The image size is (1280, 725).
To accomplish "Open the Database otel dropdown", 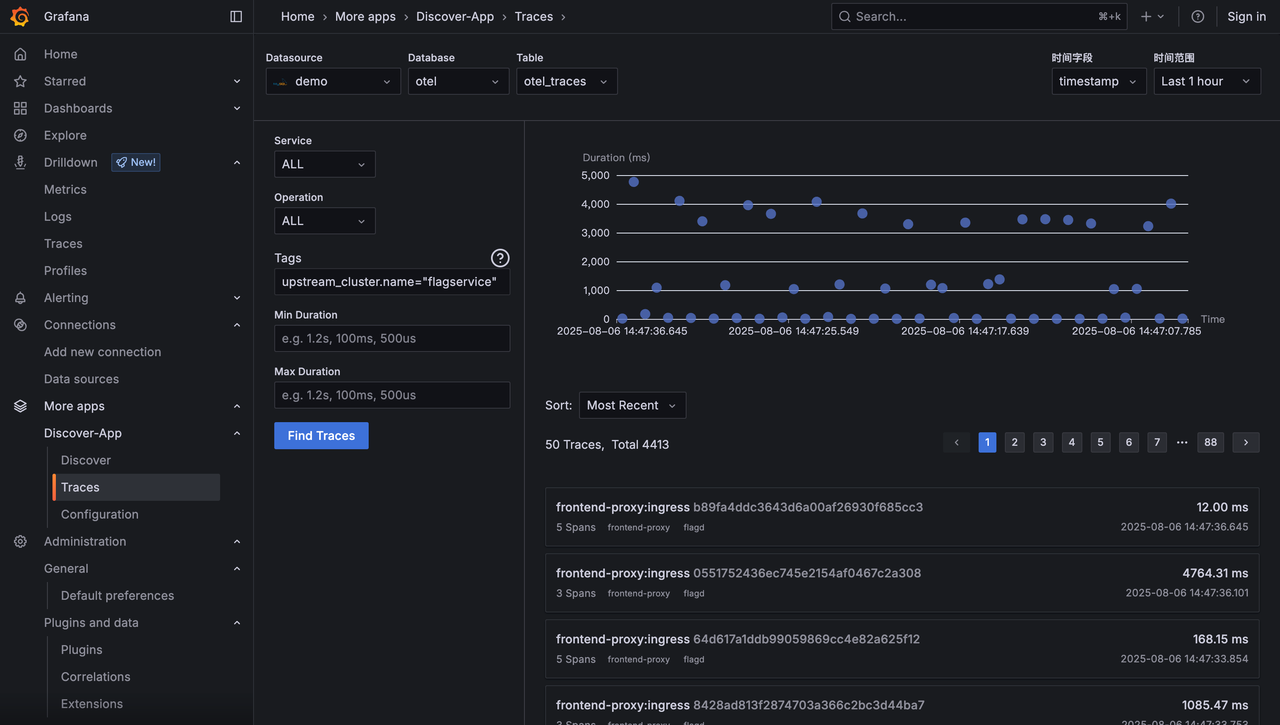I will point(459,81).
